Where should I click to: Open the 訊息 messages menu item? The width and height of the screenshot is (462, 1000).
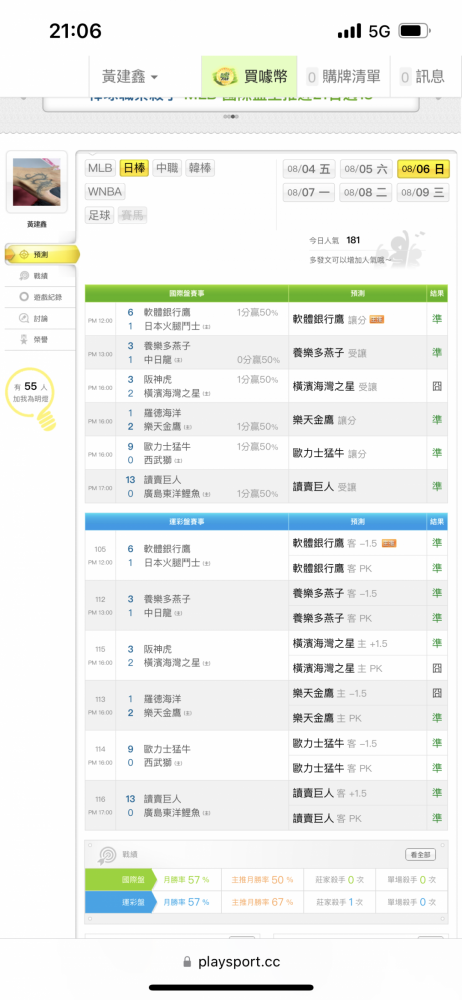[x=423, y=77]
